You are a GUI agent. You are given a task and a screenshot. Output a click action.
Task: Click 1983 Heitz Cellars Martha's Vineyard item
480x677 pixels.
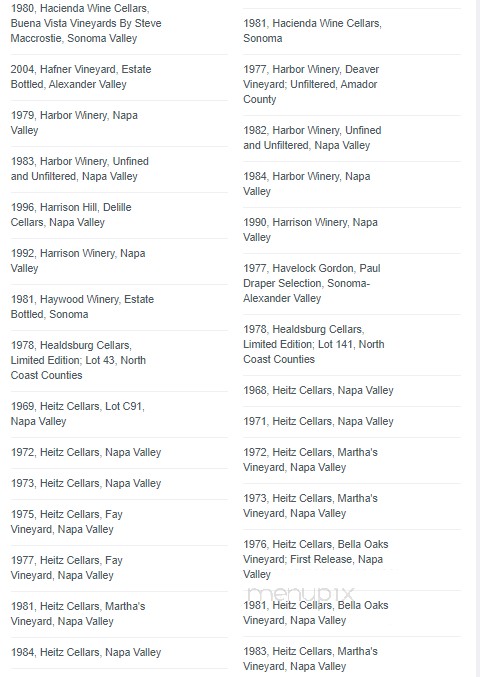310,658
